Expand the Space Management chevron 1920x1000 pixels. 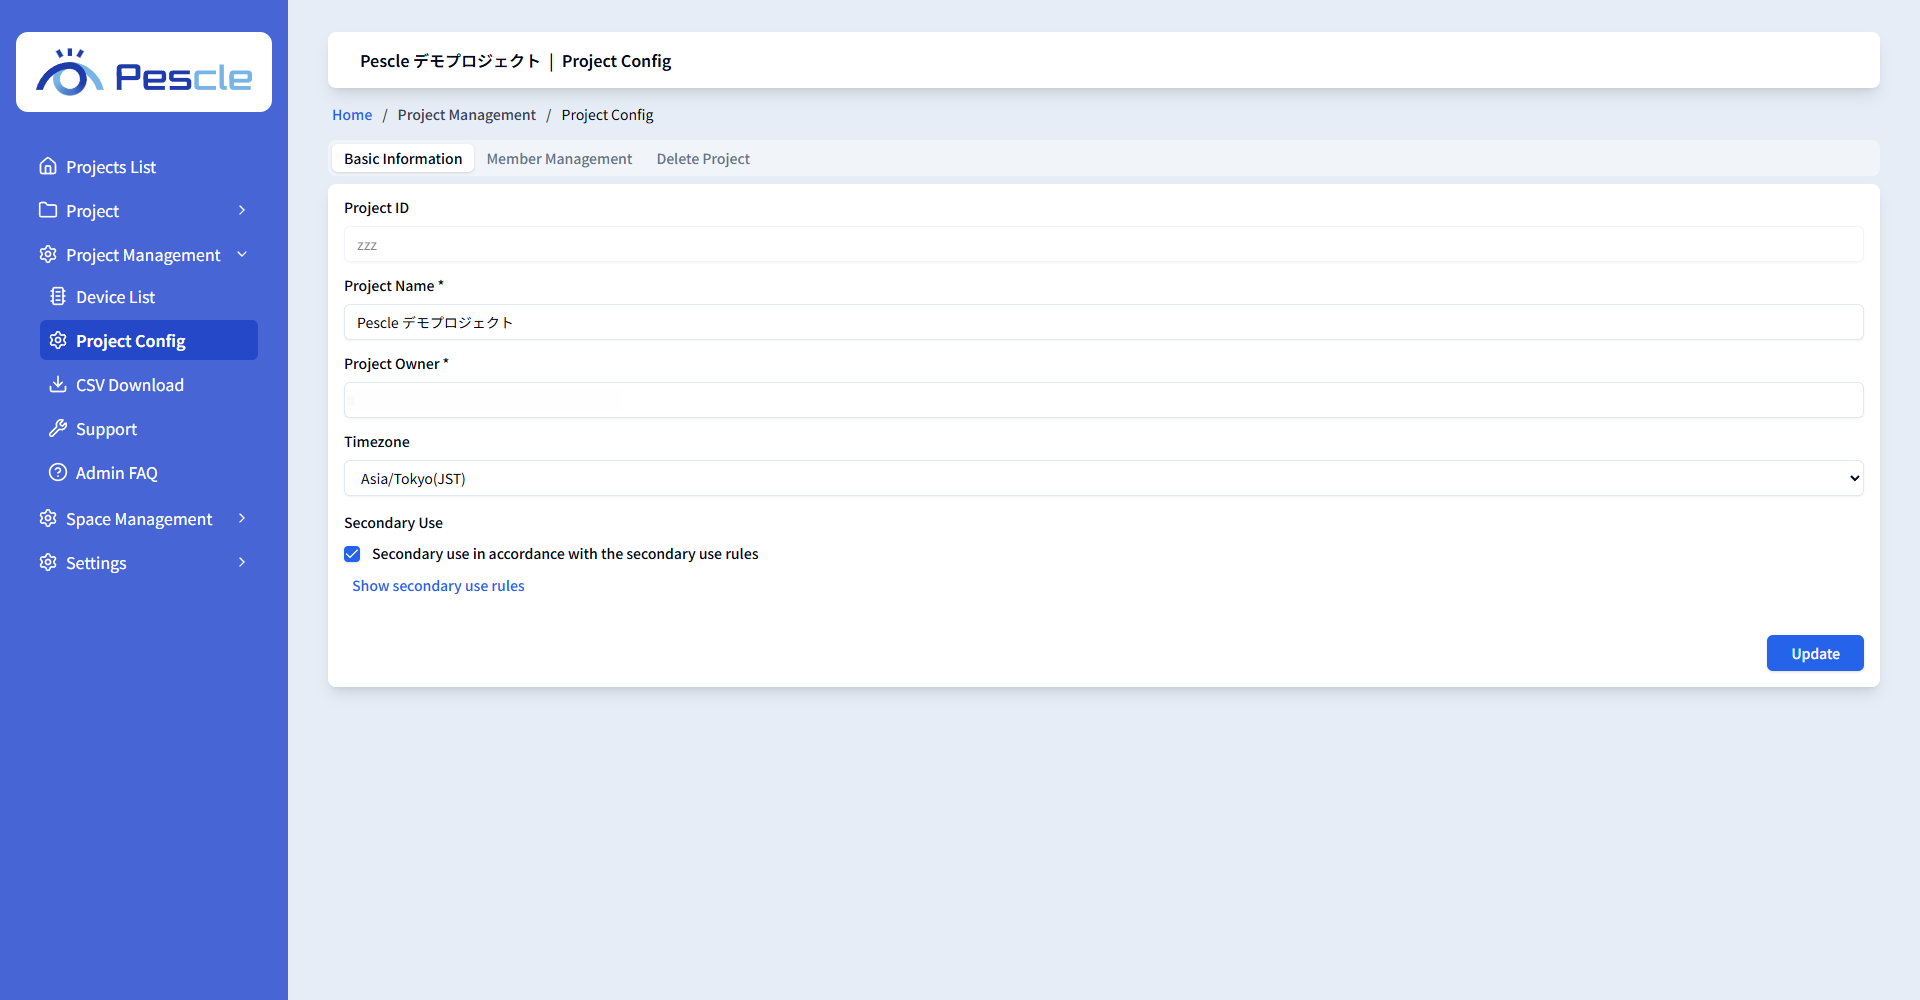[x=242, y=518]
